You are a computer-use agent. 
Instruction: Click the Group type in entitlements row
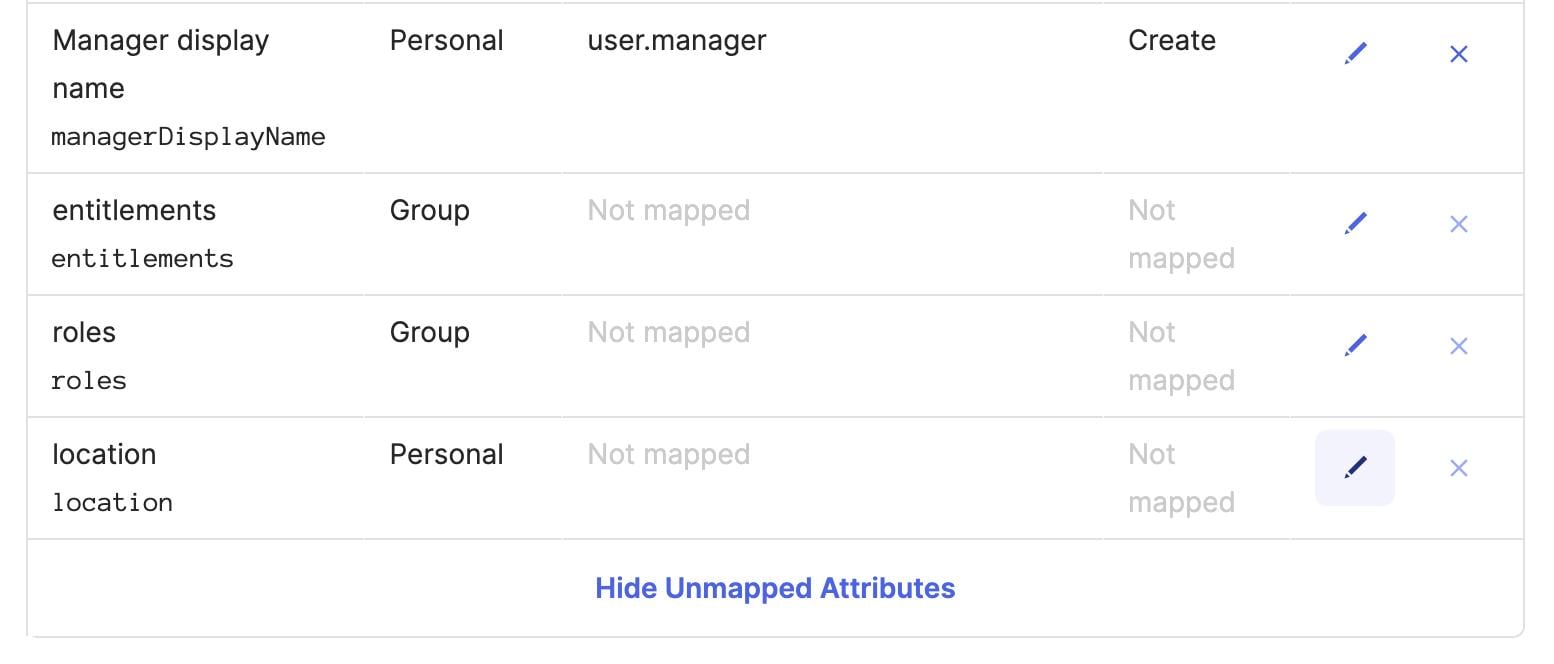click(x=430, y=211)
